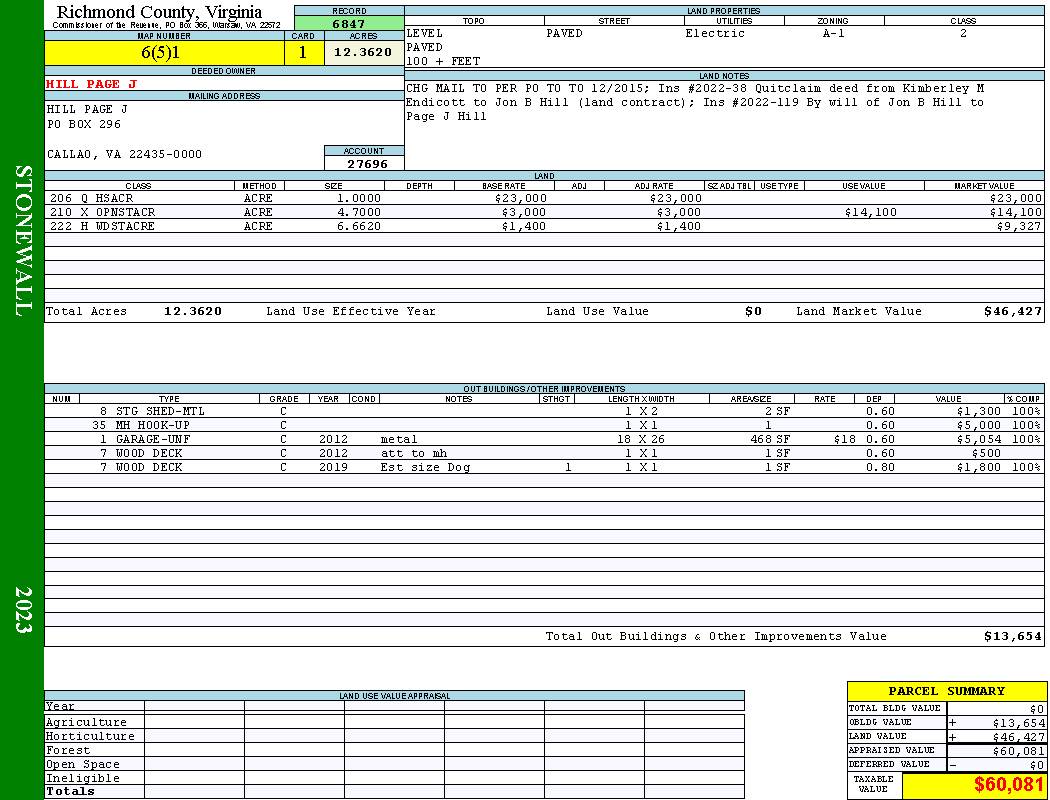Click the topo value LEVEL
The width and height of the screenshot is (1050, 800).
(425, 33)
